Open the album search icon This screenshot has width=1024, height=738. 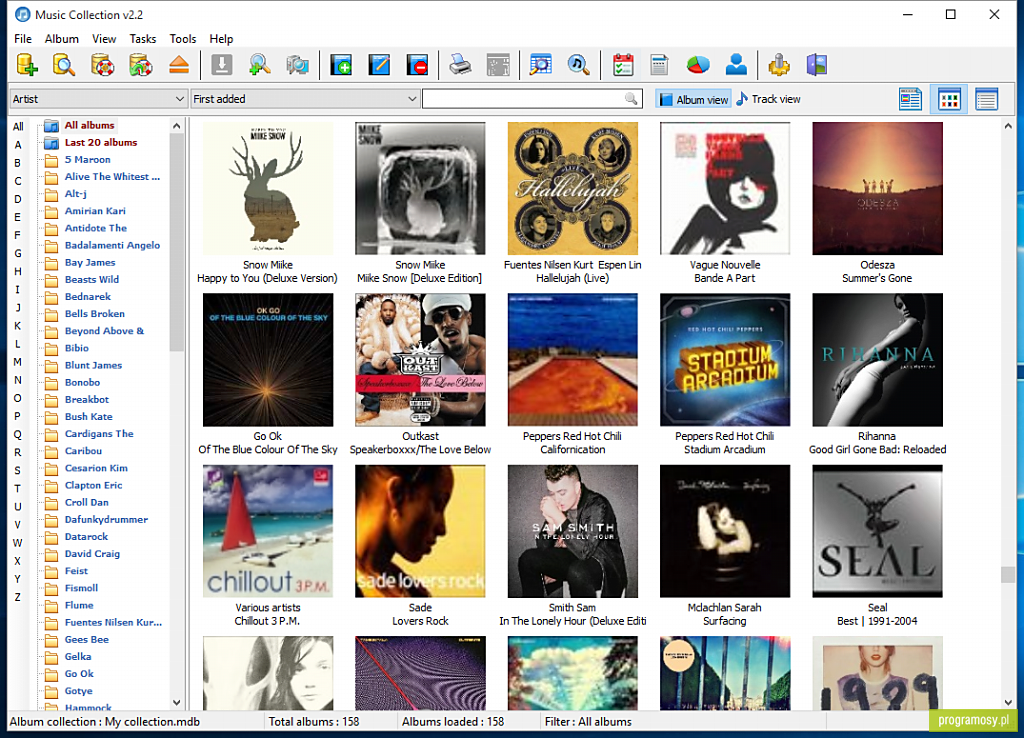pyautogui.click(x=541, y=65)
